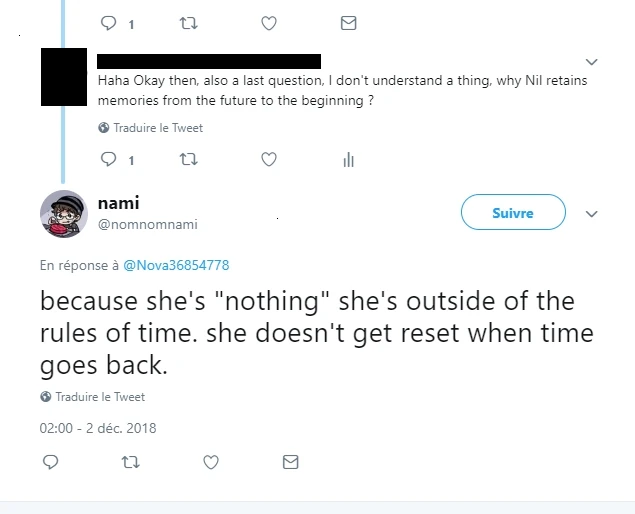Click the reply icon on the top tweet
Viewport: 635px width, 514px height.
point(110,22)
